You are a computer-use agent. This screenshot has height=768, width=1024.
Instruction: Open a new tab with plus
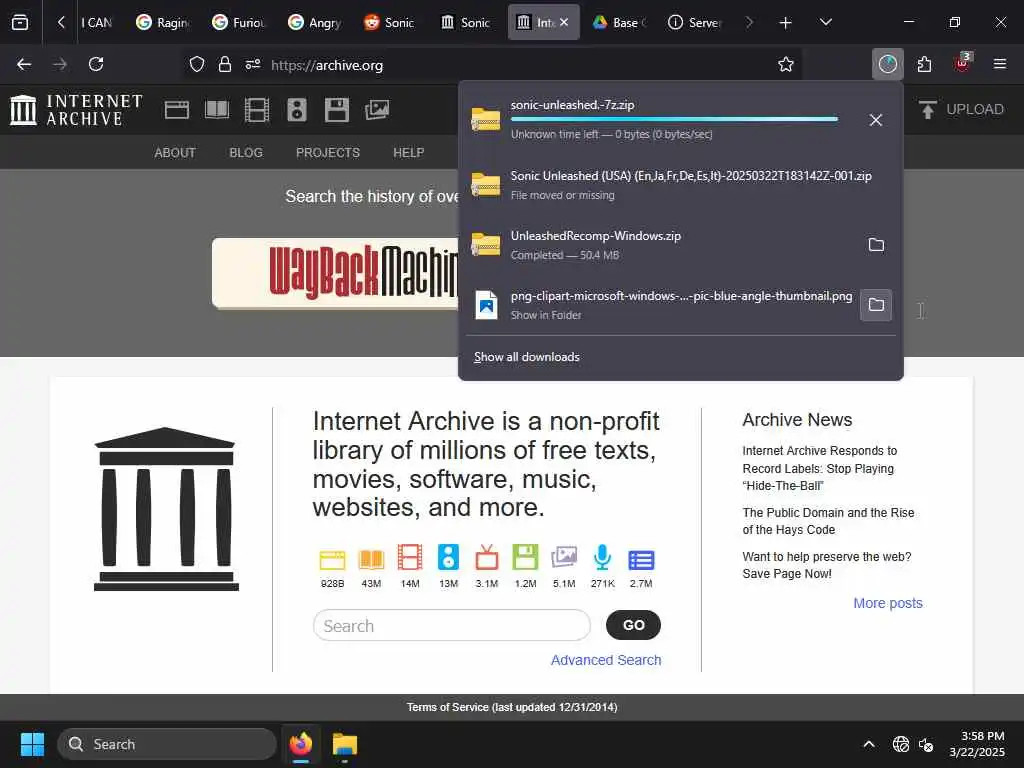(785, 23)
